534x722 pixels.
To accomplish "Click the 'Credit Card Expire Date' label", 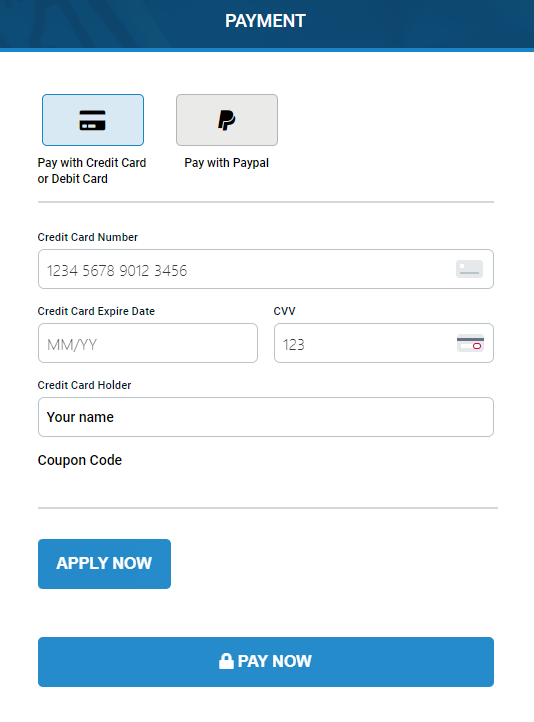I will coord(96,311).
